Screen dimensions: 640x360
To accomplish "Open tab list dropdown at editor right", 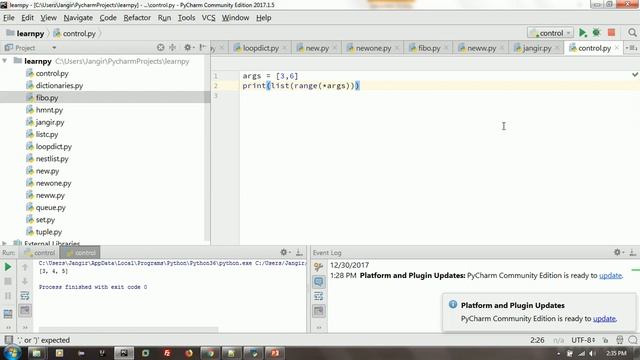I will coord(631,48).
